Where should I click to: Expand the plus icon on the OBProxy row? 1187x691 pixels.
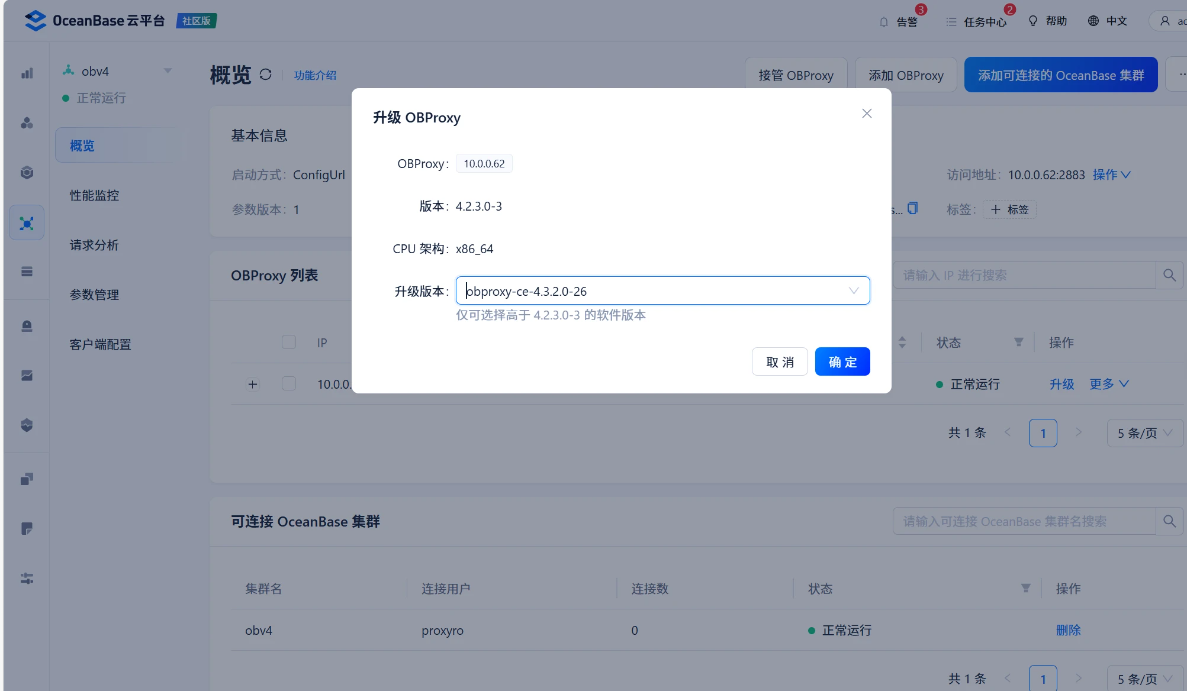click(x=252, y=383)
